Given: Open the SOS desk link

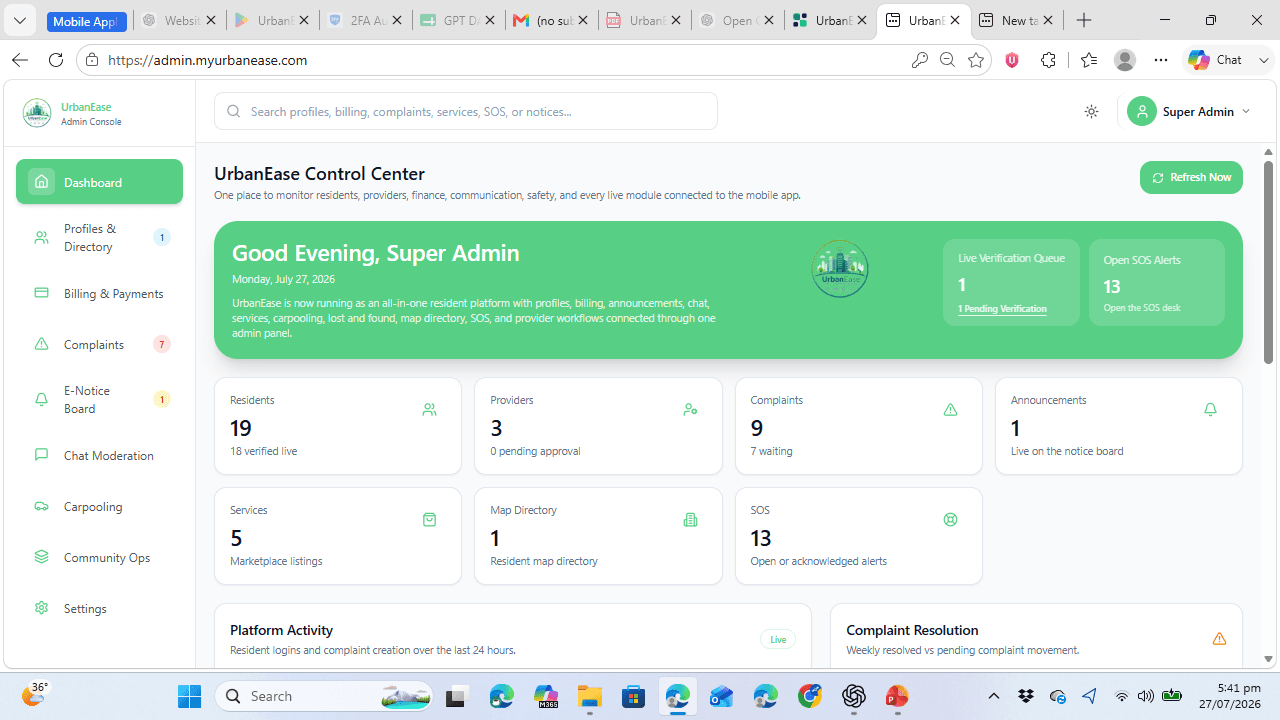Looking at the screenshot, I should (1142, 308).
